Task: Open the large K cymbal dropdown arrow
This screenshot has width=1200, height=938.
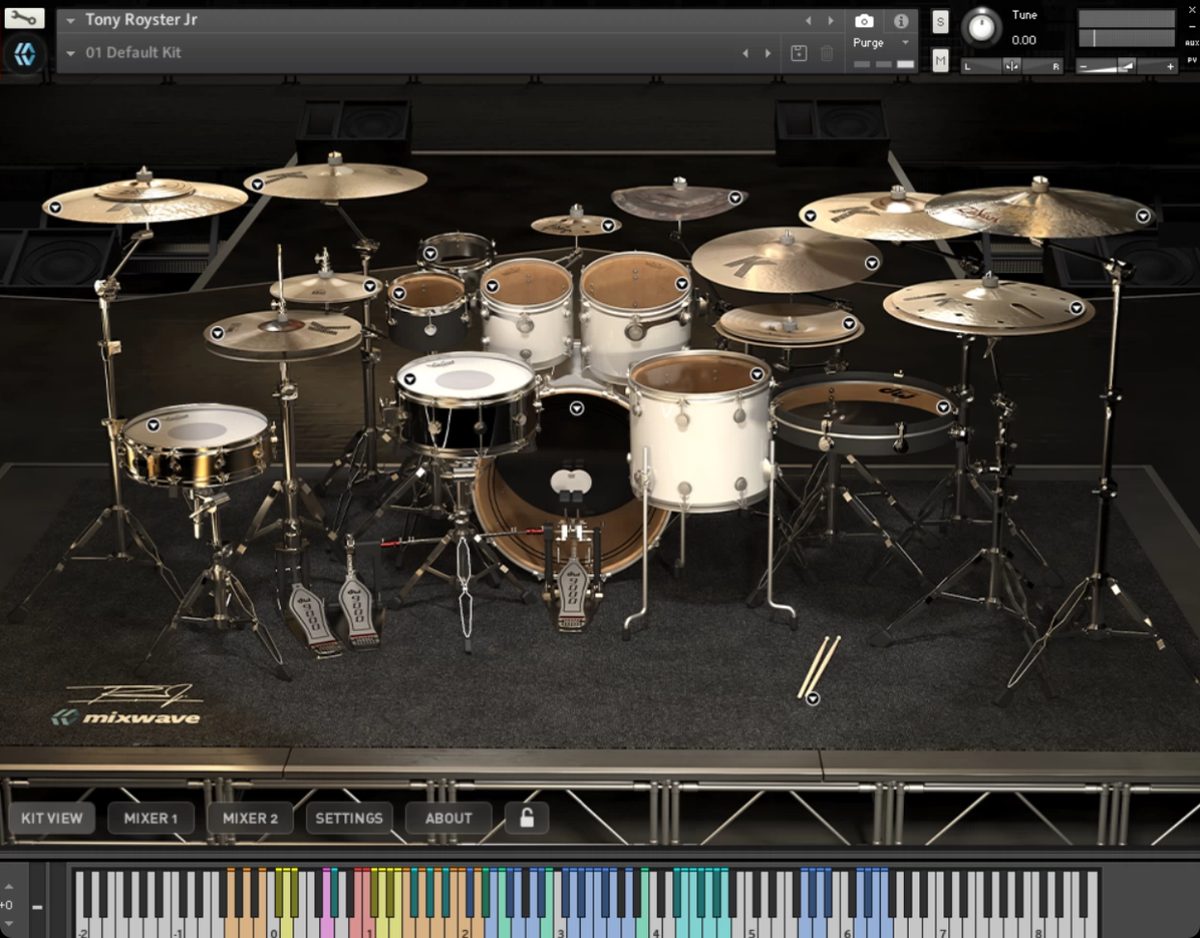Action: [871, 263]
